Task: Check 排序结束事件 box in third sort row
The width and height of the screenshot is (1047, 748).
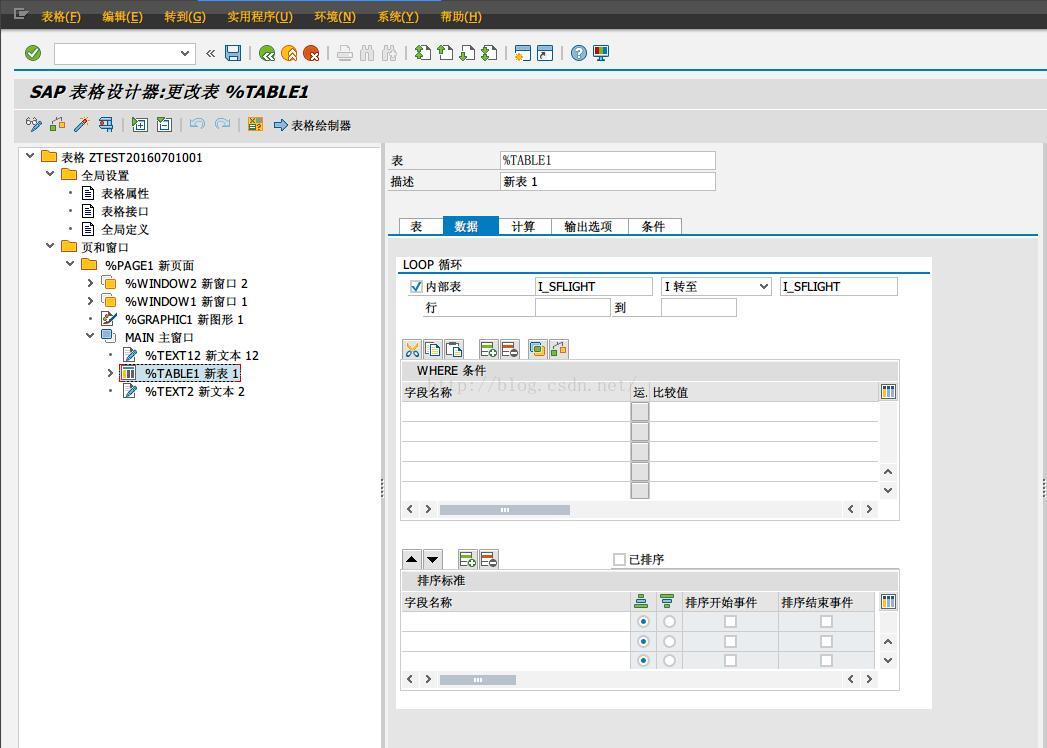Action: [x=826, y=660]
